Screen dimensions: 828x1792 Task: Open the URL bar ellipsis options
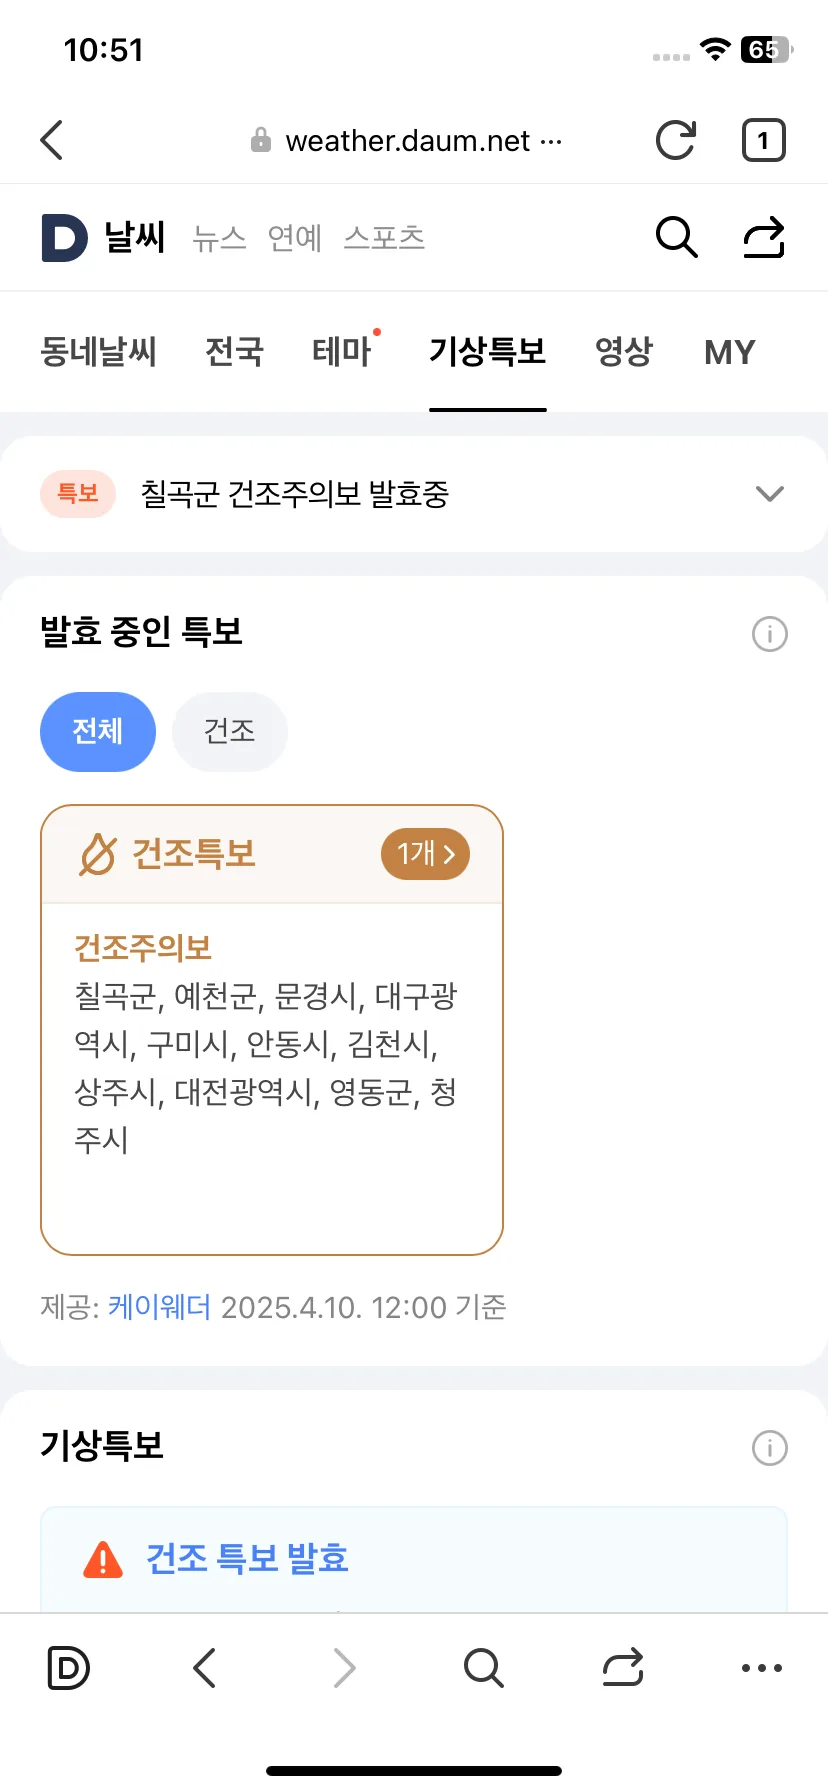[x=551, y=141]
